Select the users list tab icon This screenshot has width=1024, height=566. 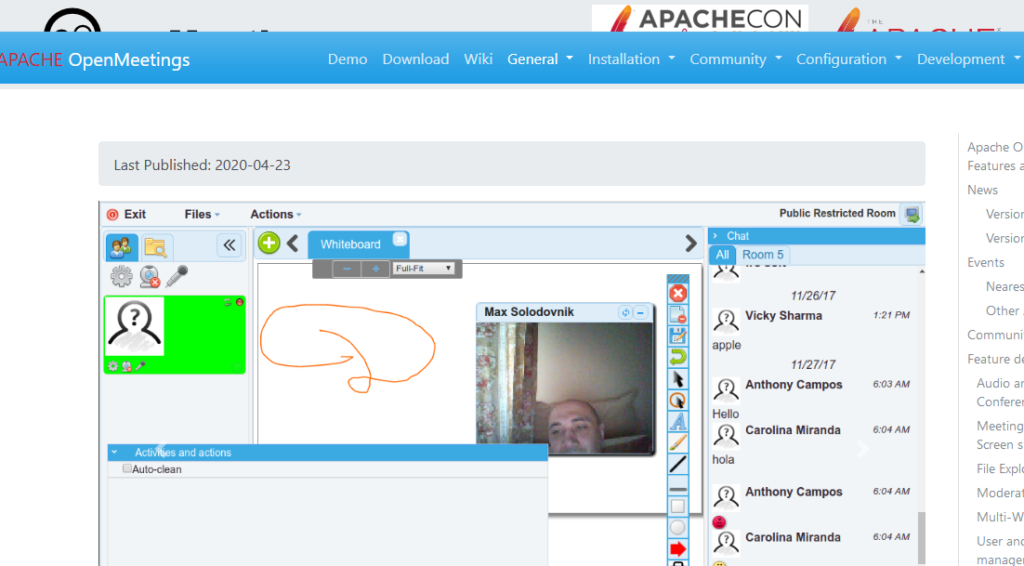coord(121,246)
